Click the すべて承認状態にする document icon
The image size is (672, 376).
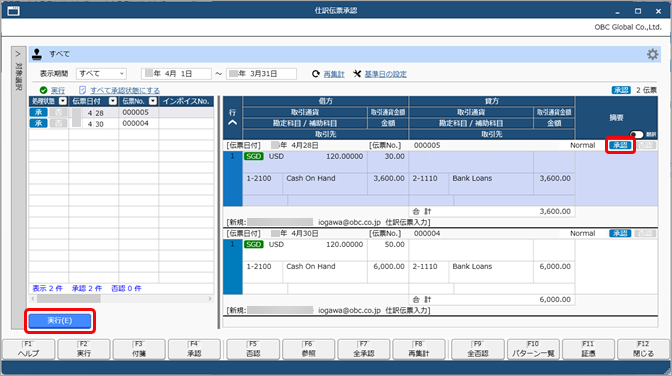[x=82, y=90]
